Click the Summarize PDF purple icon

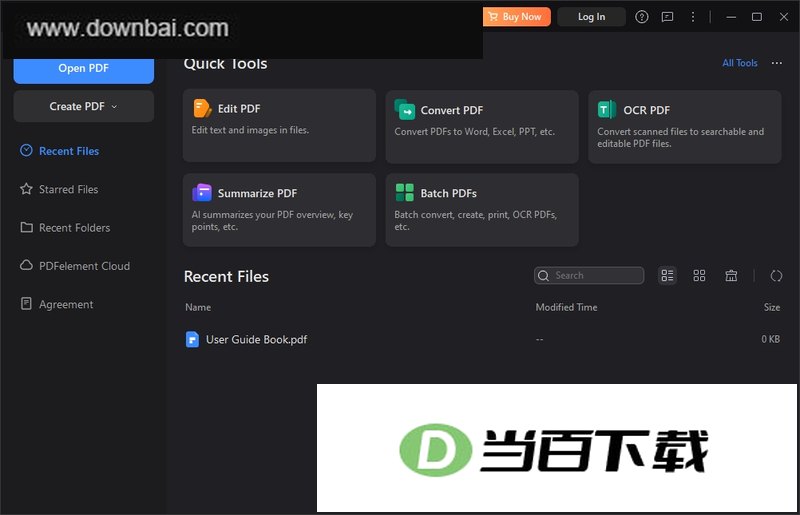tap(202, 193)
